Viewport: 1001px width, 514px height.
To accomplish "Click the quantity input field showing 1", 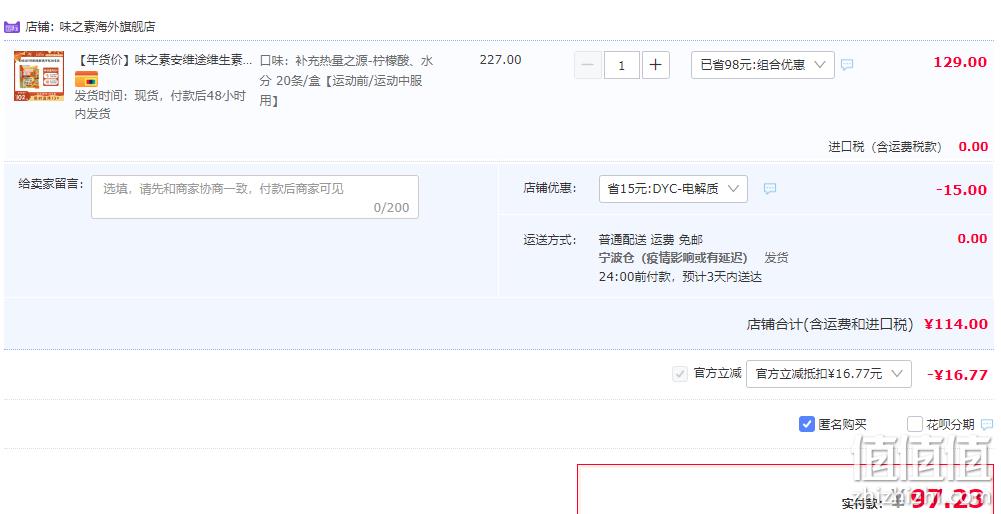I will point(621,65).
